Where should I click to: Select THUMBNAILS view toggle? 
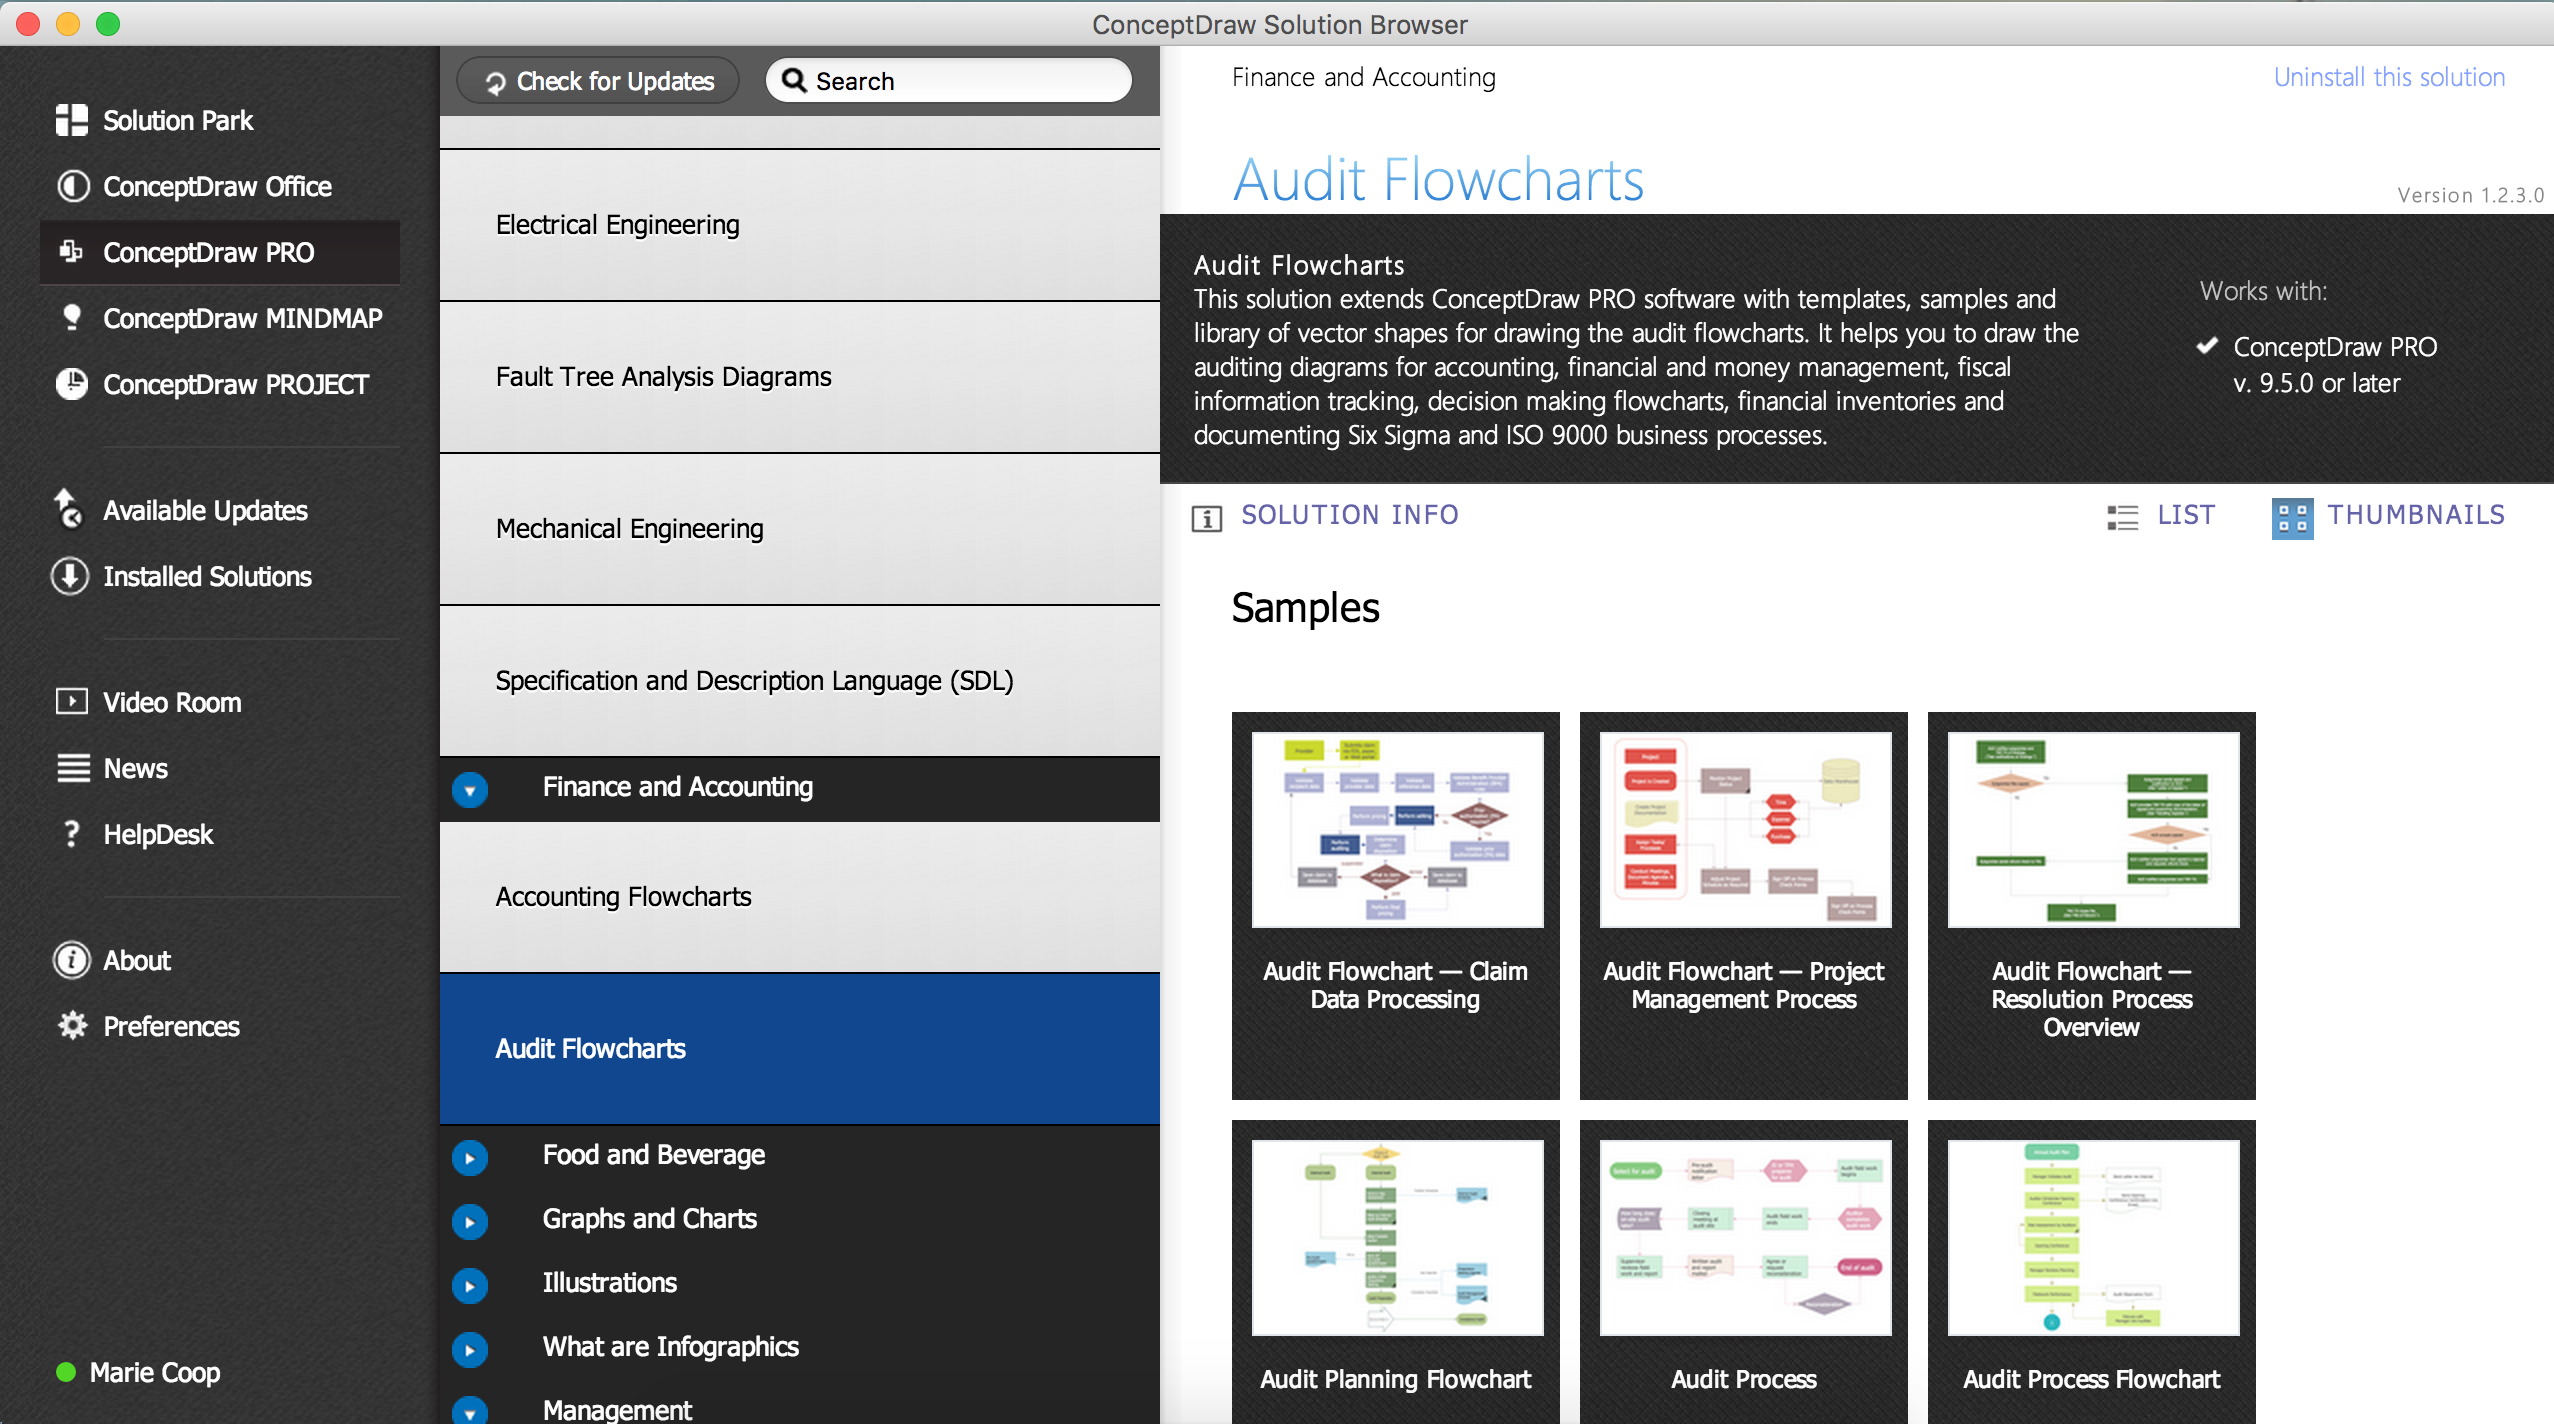tap(2387, 514)
